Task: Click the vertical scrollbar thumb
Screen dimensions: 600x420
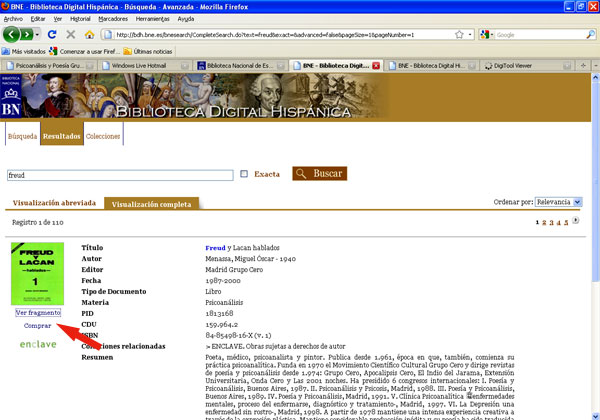Action: coord(595,182)
